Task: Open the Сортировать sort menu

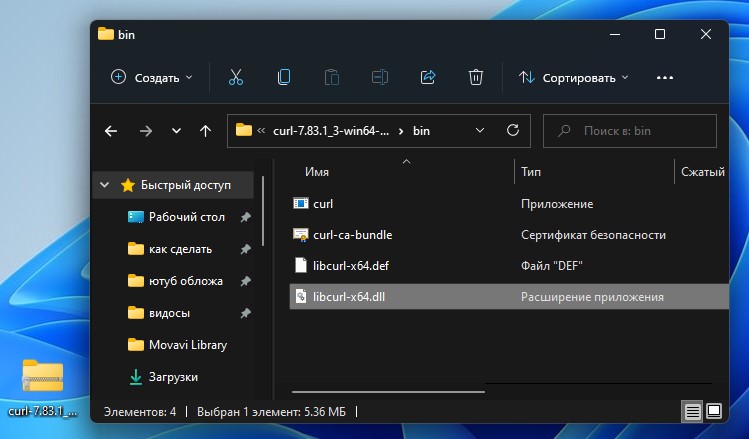Action: (x=573, y=77)
